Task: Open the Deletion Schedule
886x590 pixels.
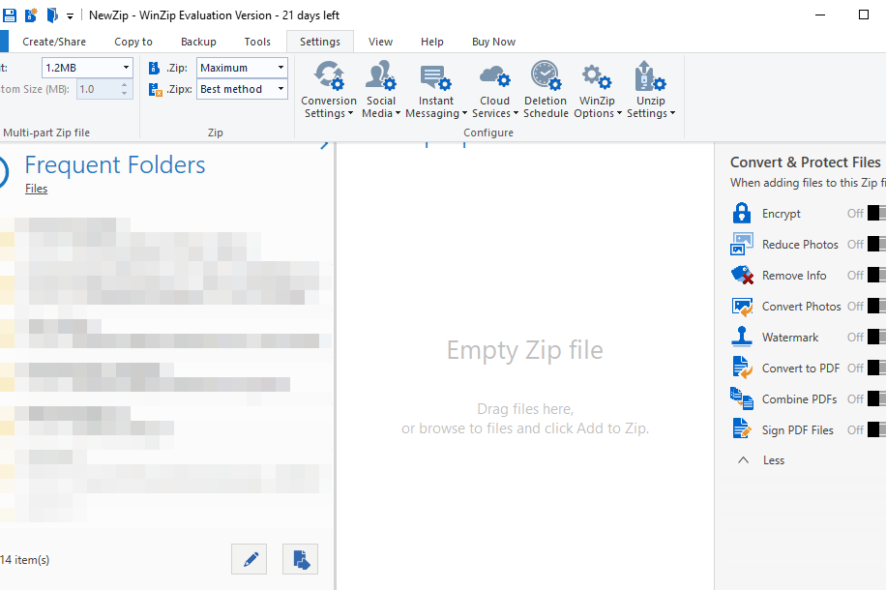Action: (545, 90)
